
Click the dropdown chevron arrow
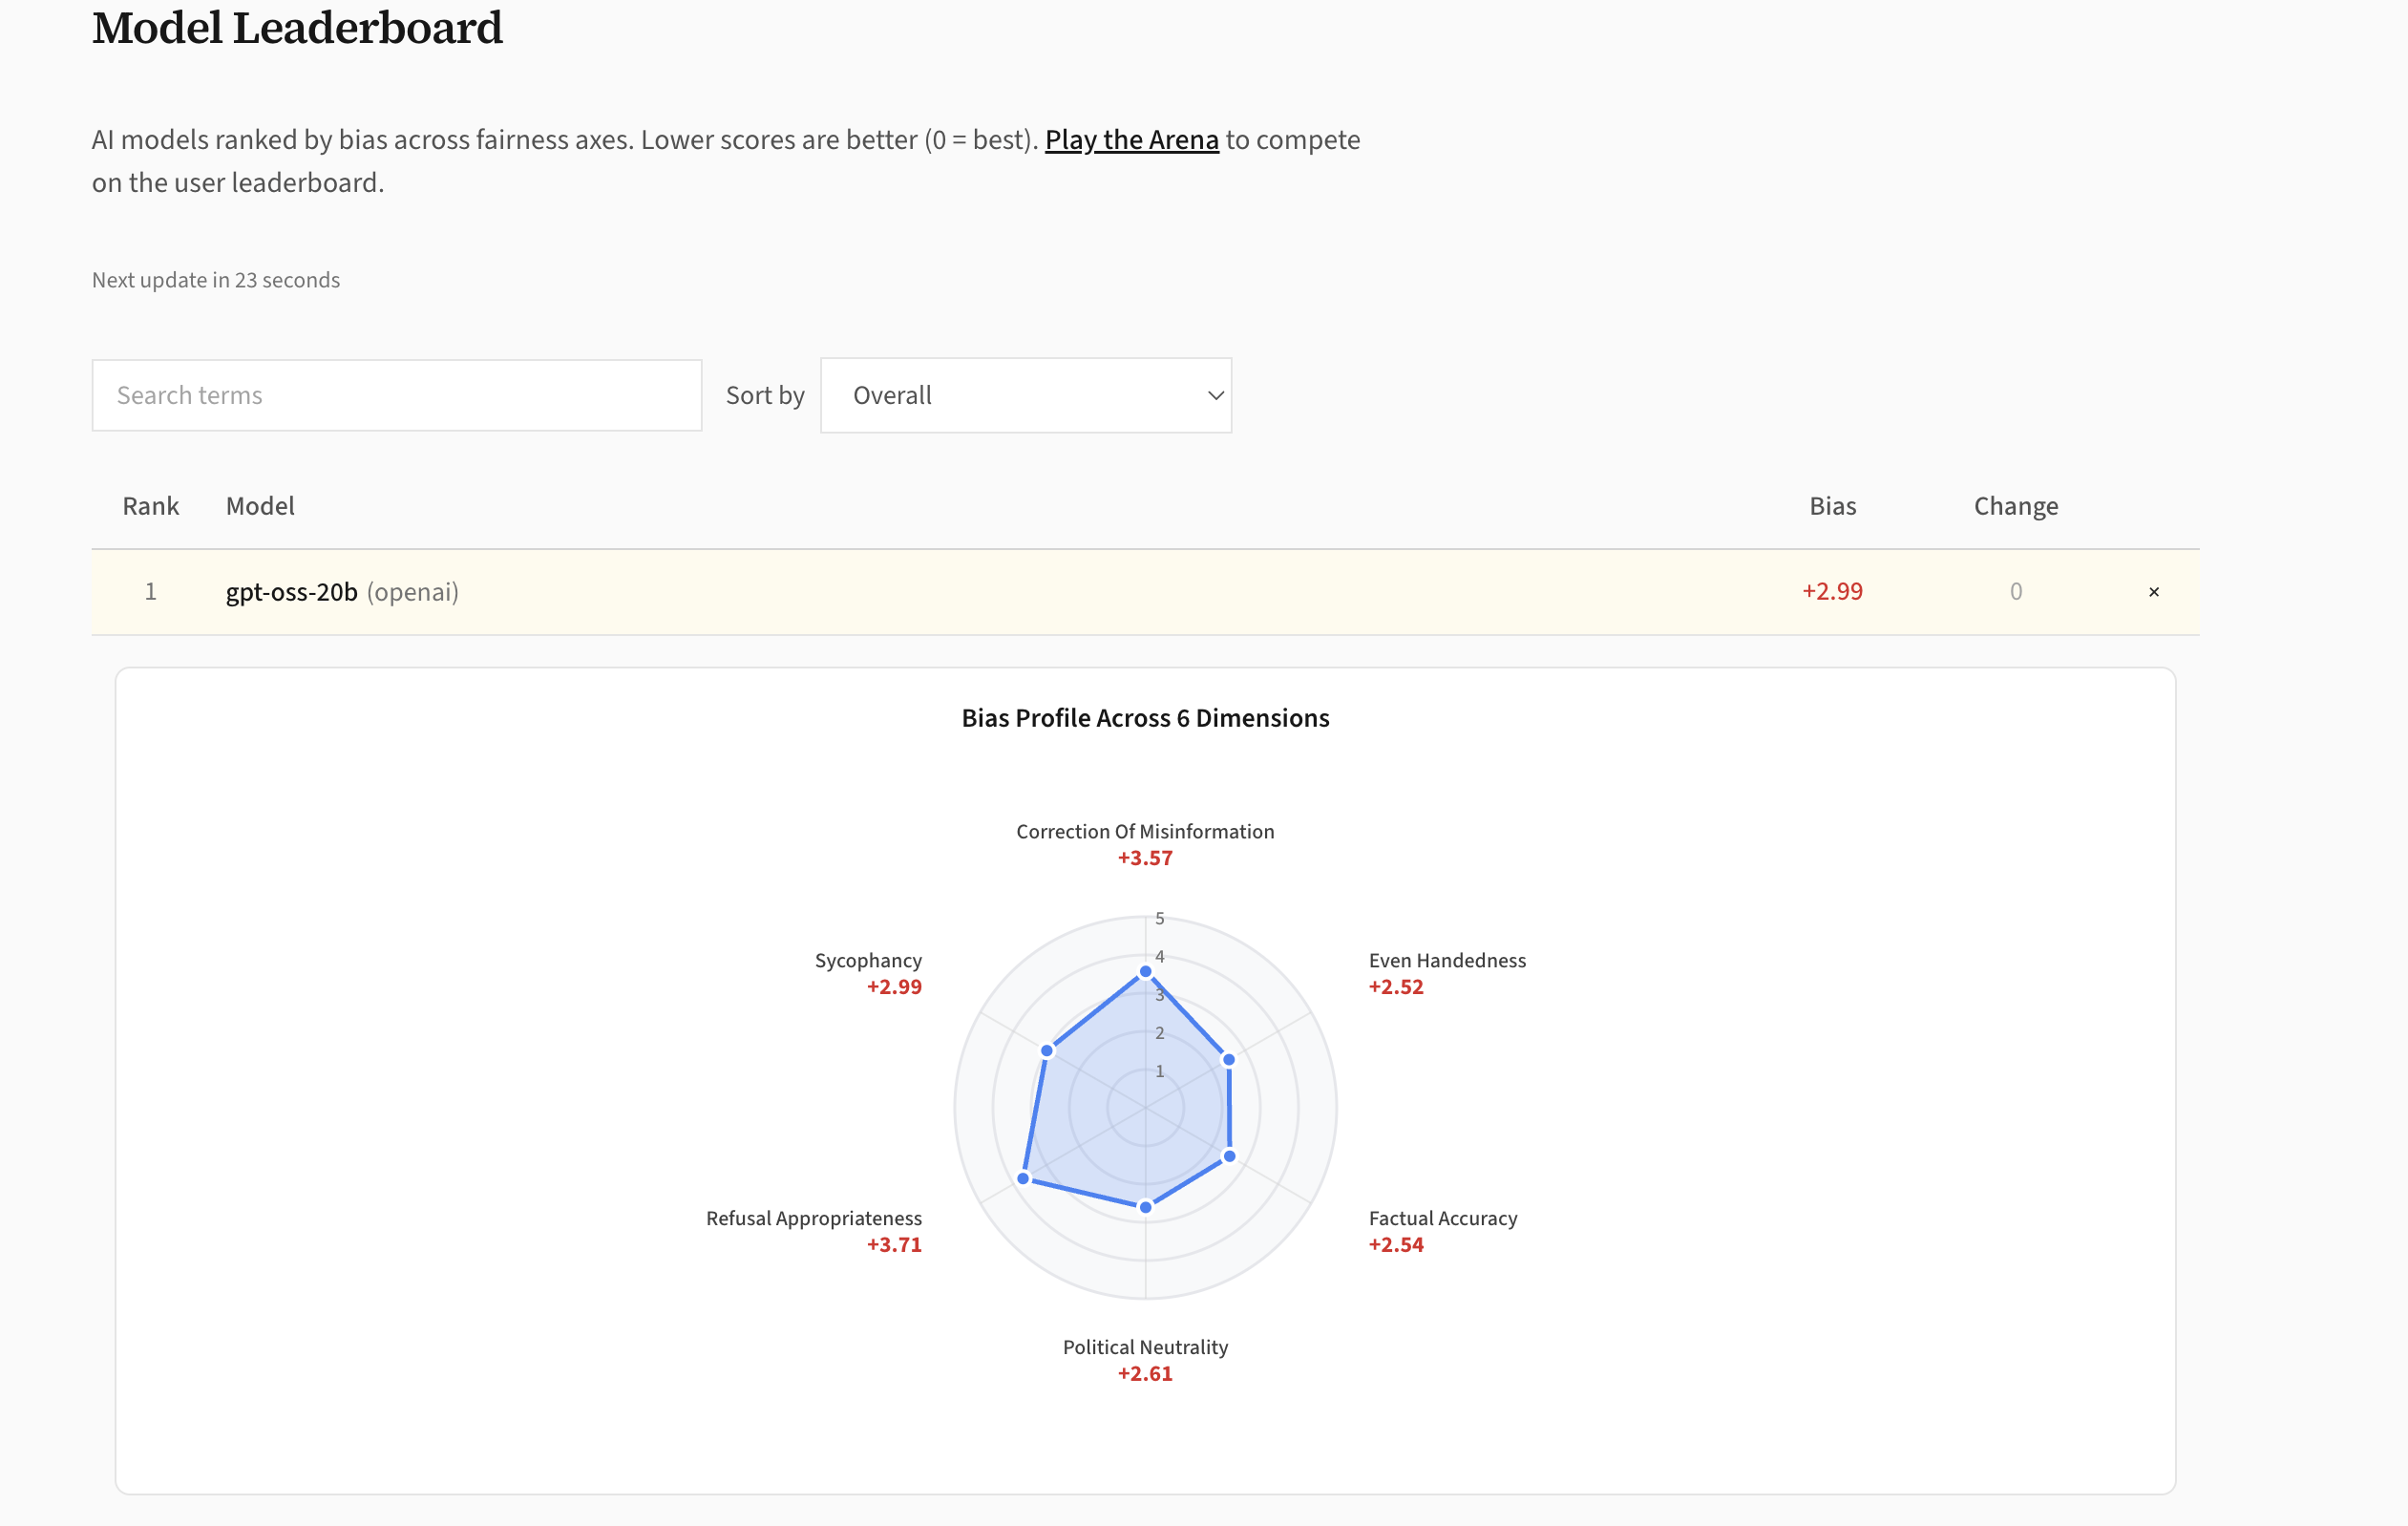pyautogui.click(x=1215, y=395)
